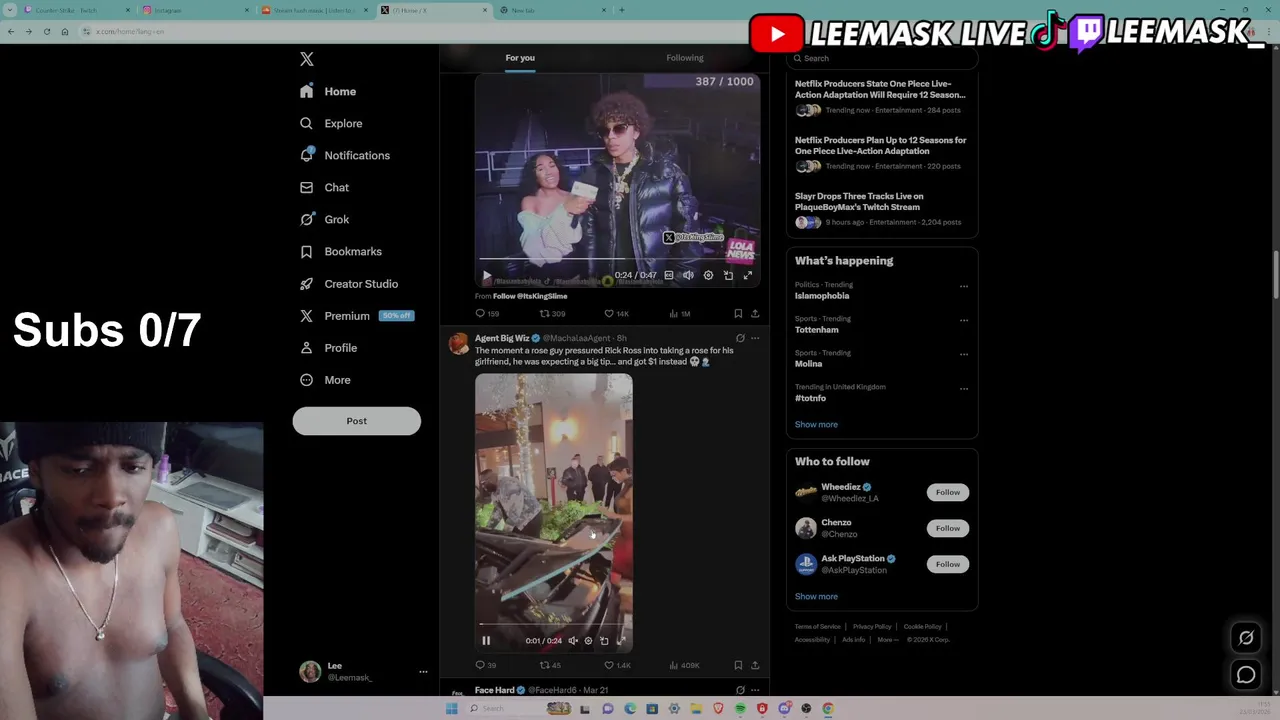This screenshot has height=720, width=1280.
Task: Open more options for Islamophobia trend
Action: [x=964, y=286]
